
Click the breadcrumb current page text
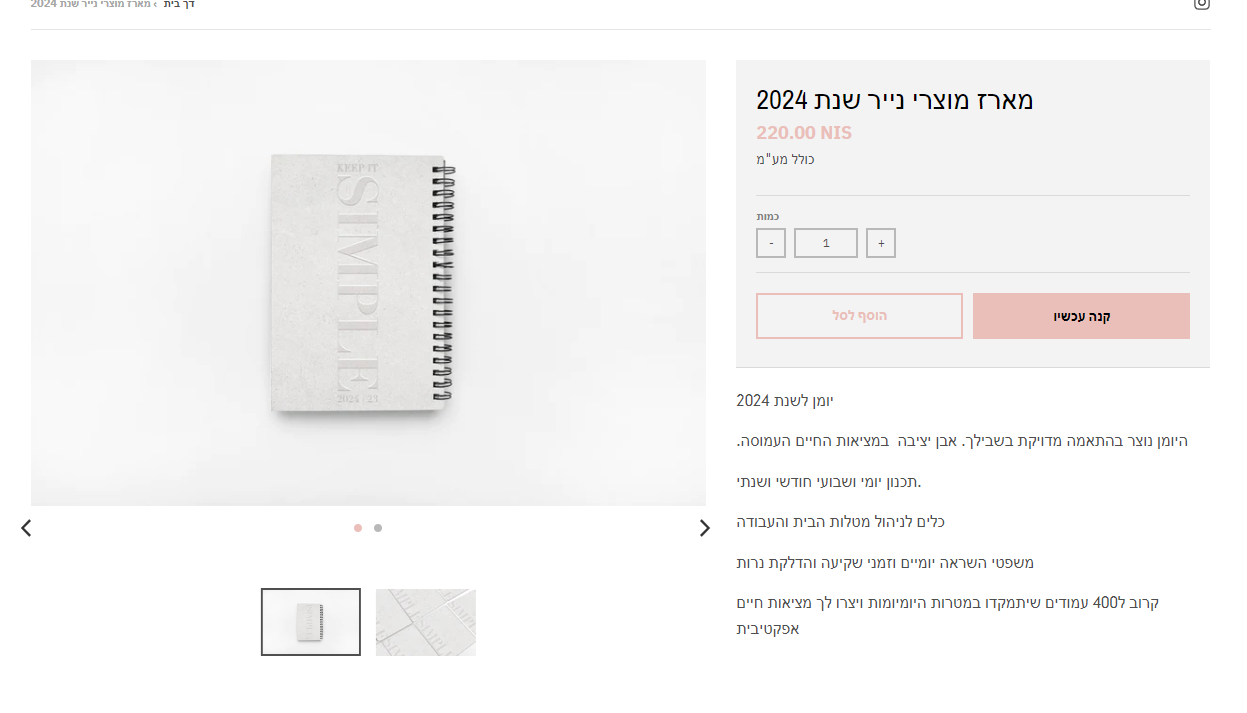click(x=90, y=4)
